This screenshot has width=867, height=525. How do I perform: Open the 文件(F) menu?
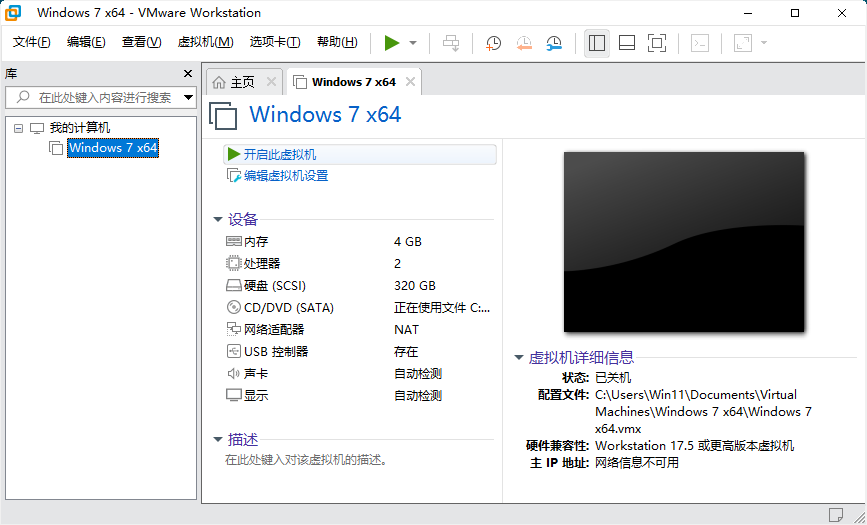pyautogui.click(x=32, y=42)
